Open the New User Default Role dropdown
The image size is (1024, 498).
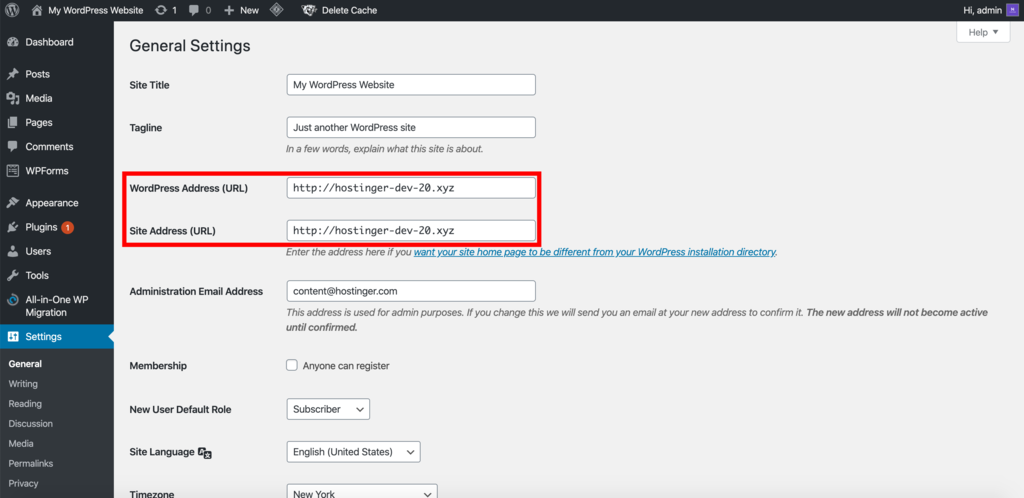(x=328, y=409)
